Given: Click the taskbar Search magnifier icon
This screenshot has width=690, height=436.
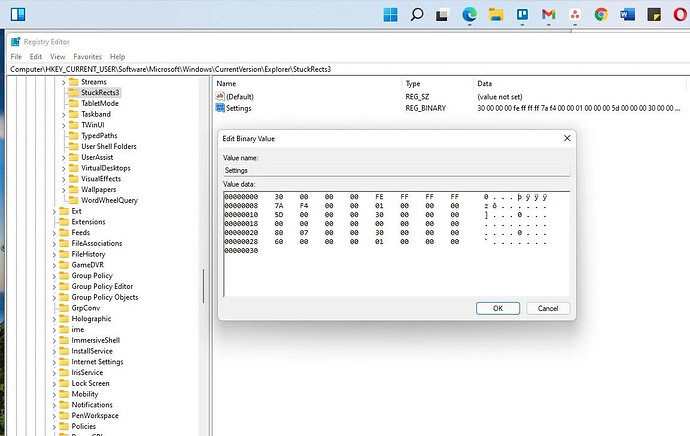Looking at the screenshot, I should [x=416, y=15].
